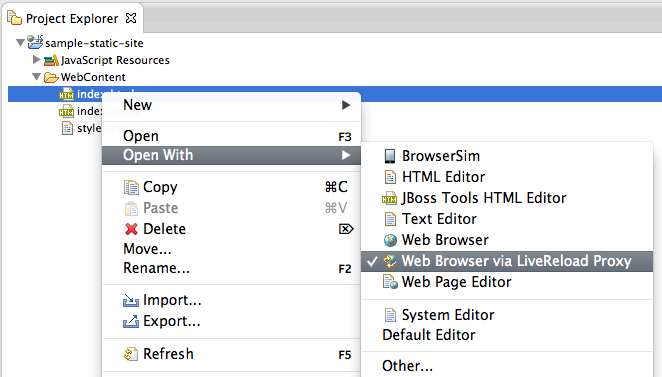The width and height of the screenshot is (662, 377).
Task: Click the Export icon
Action: pos(131,321)
